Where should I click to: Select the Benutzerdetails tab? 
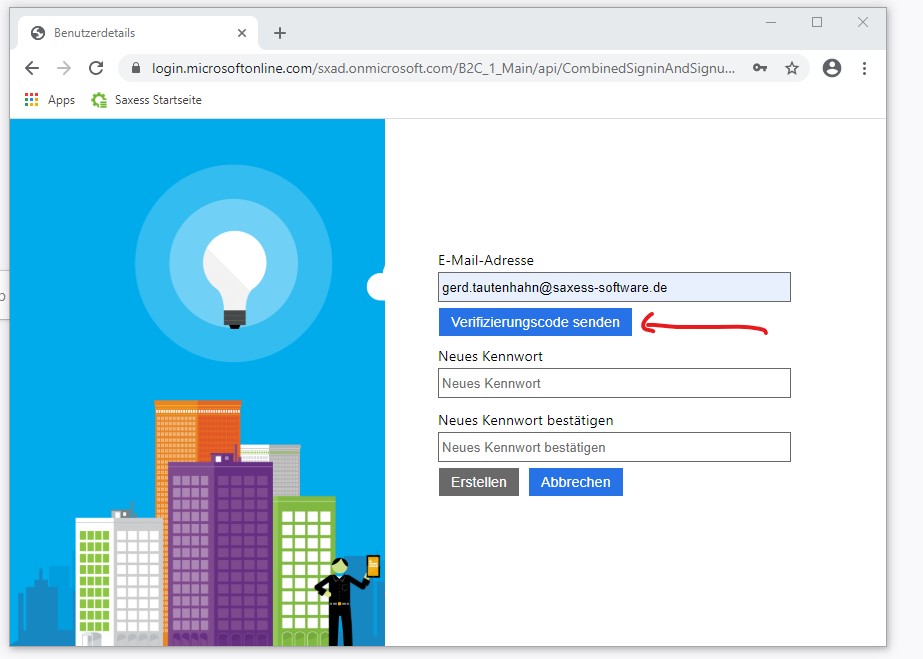130,33
